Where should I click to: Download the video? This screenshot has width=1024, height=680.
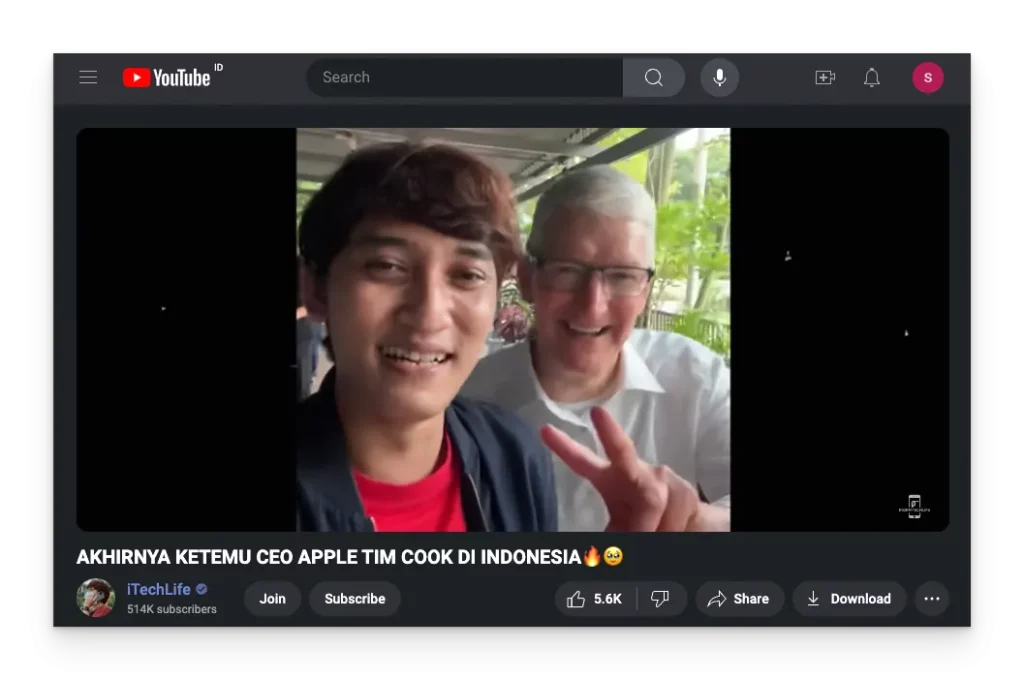849,598
